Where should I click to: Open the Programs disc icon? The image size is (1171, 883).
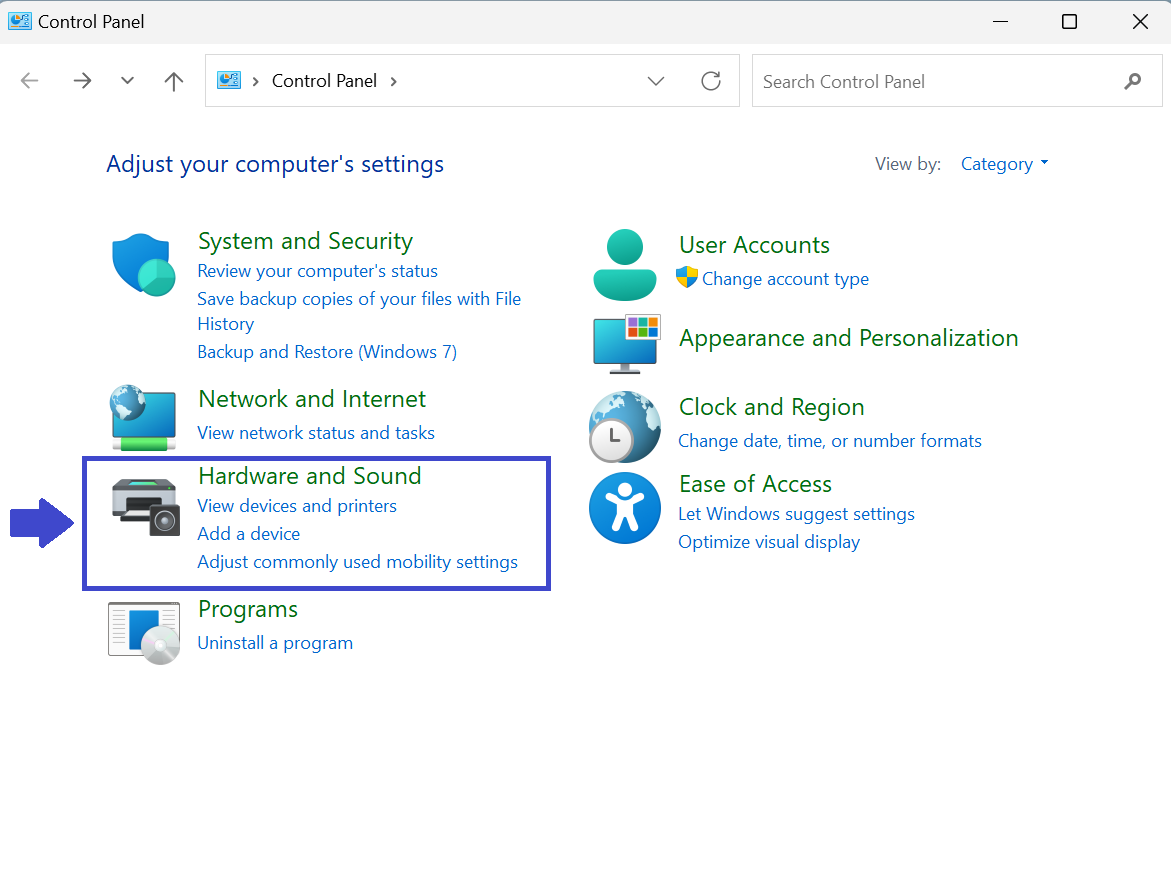144,633
